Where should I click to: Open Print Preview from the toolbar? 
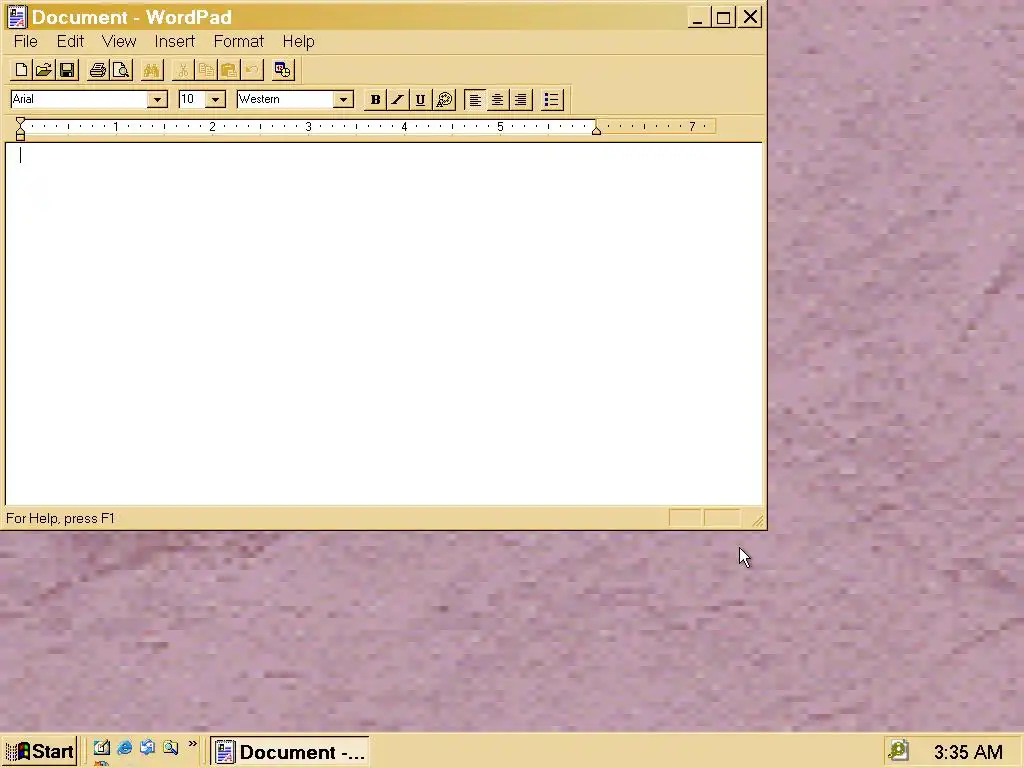tap(121, 70)
